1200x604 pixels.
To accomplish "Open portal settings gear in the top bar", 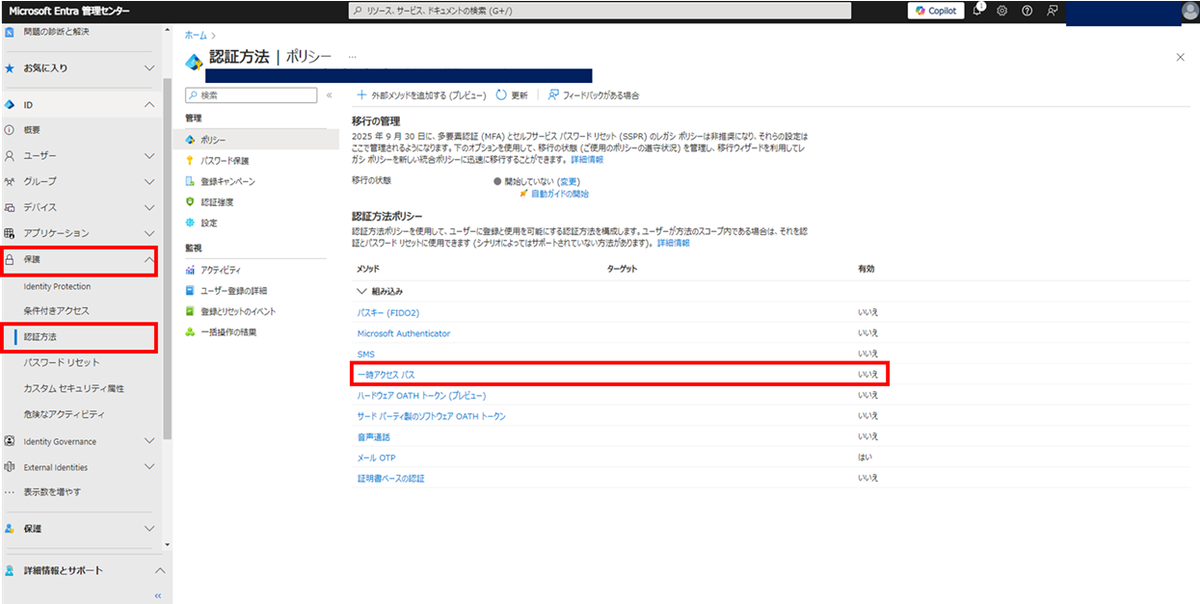I will click(x=1002, y=10).
